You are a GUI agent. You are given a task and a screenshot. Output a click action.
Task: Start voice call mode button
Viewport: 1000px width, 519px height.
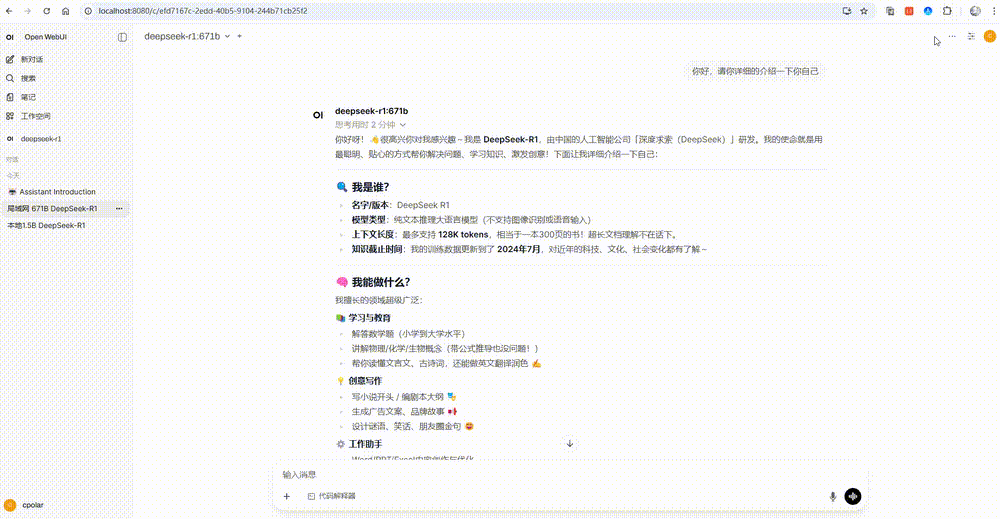853,496
